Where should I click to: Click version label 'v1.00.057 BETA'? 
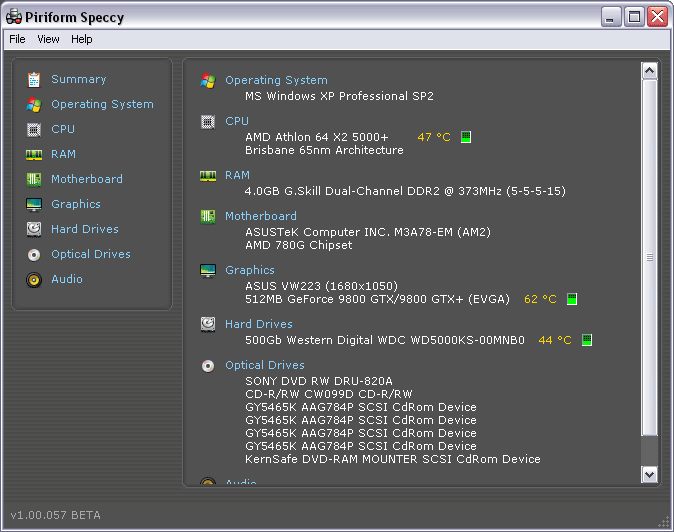click(55, 515)
